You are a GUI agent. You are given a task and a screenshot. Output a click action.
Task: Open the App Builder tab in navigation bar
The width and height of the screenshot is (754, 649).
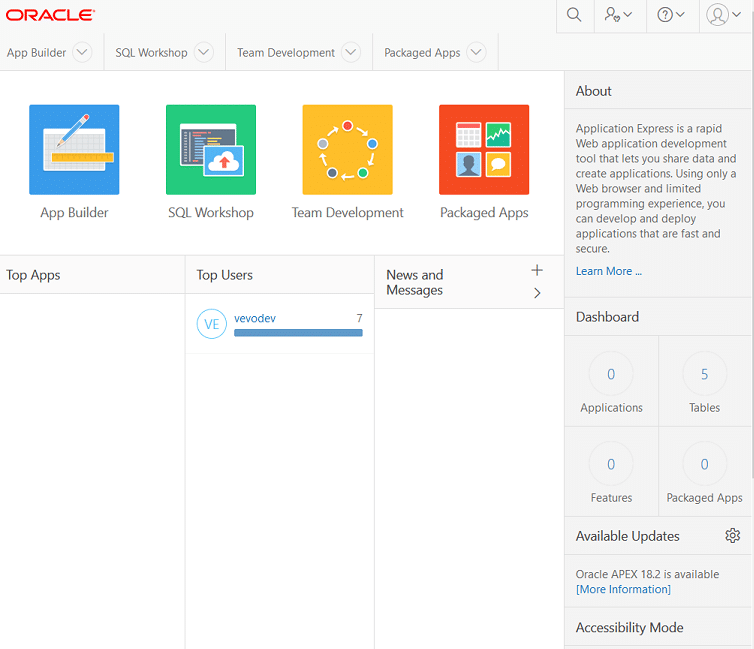click(36, 52)
